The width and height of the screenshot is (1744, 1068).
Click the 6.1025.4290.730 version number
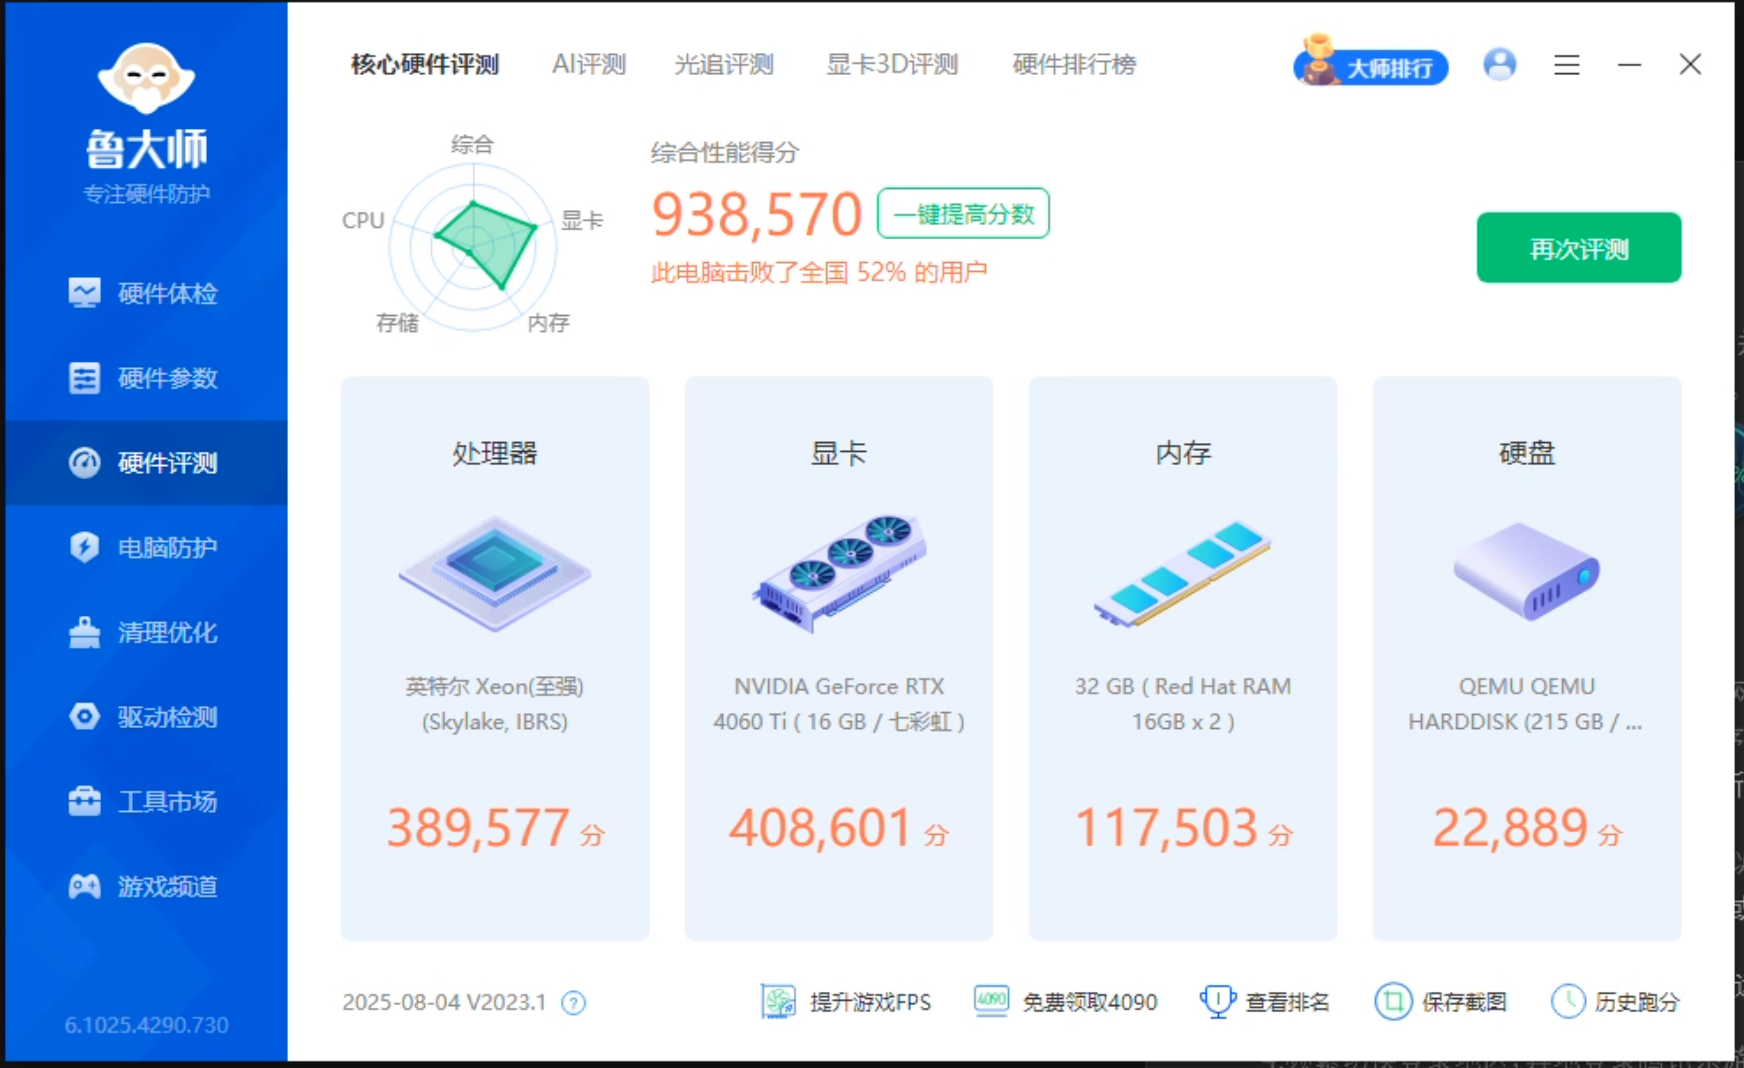[147, 1025]
